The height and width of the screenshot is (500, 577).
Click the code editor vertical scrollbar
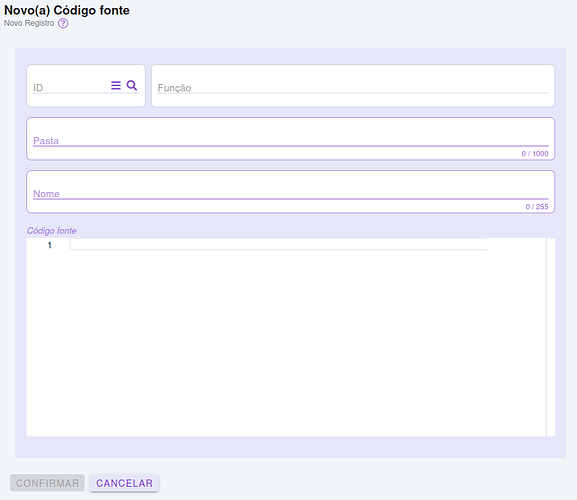551,337
